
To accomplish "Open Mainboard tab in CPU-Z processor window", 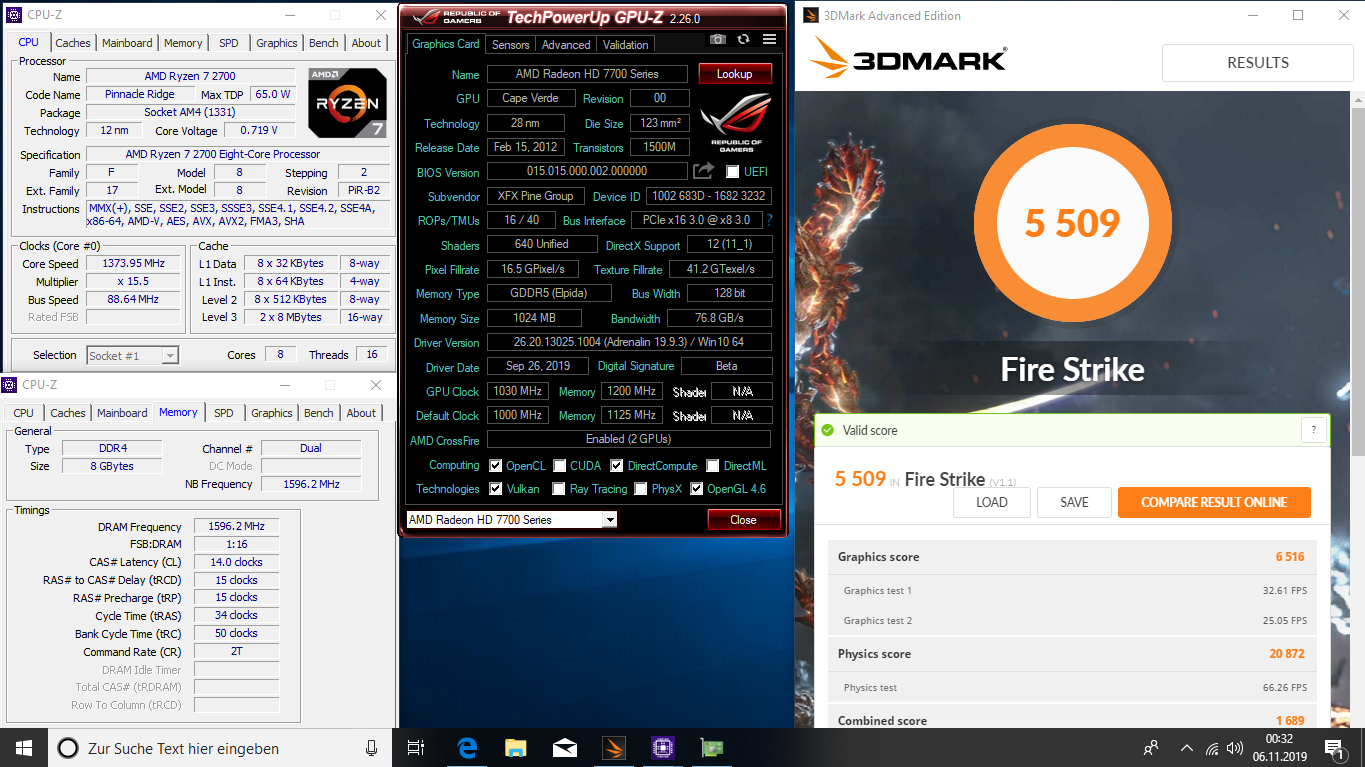I will click(127, 43).
